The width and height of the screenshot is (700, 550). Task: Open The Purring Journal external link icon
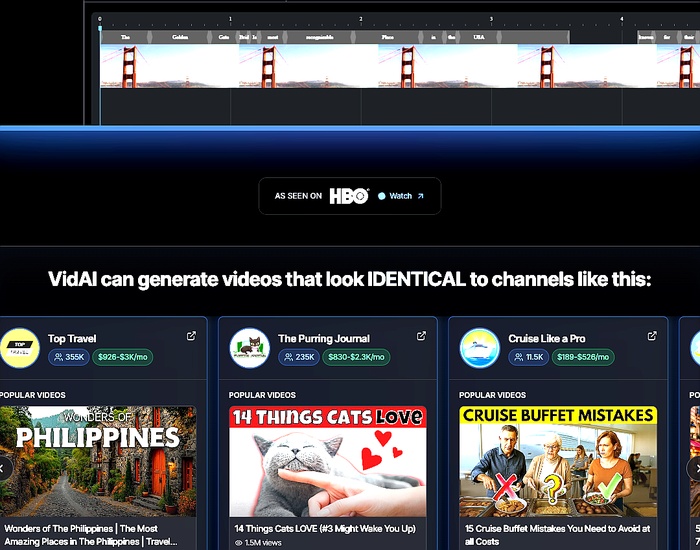421,336
